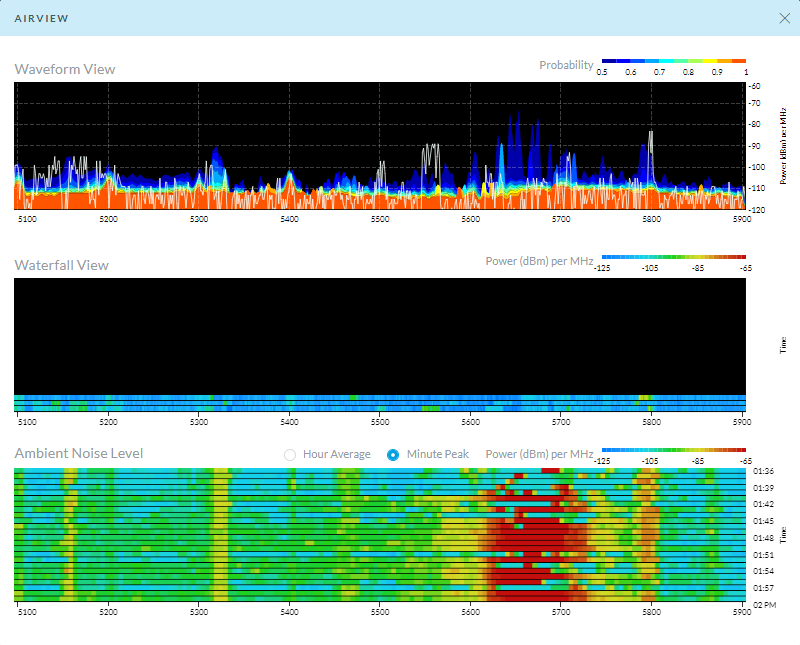
Task: Select the Hour Average radio option
Action: [x=290, y=454]
